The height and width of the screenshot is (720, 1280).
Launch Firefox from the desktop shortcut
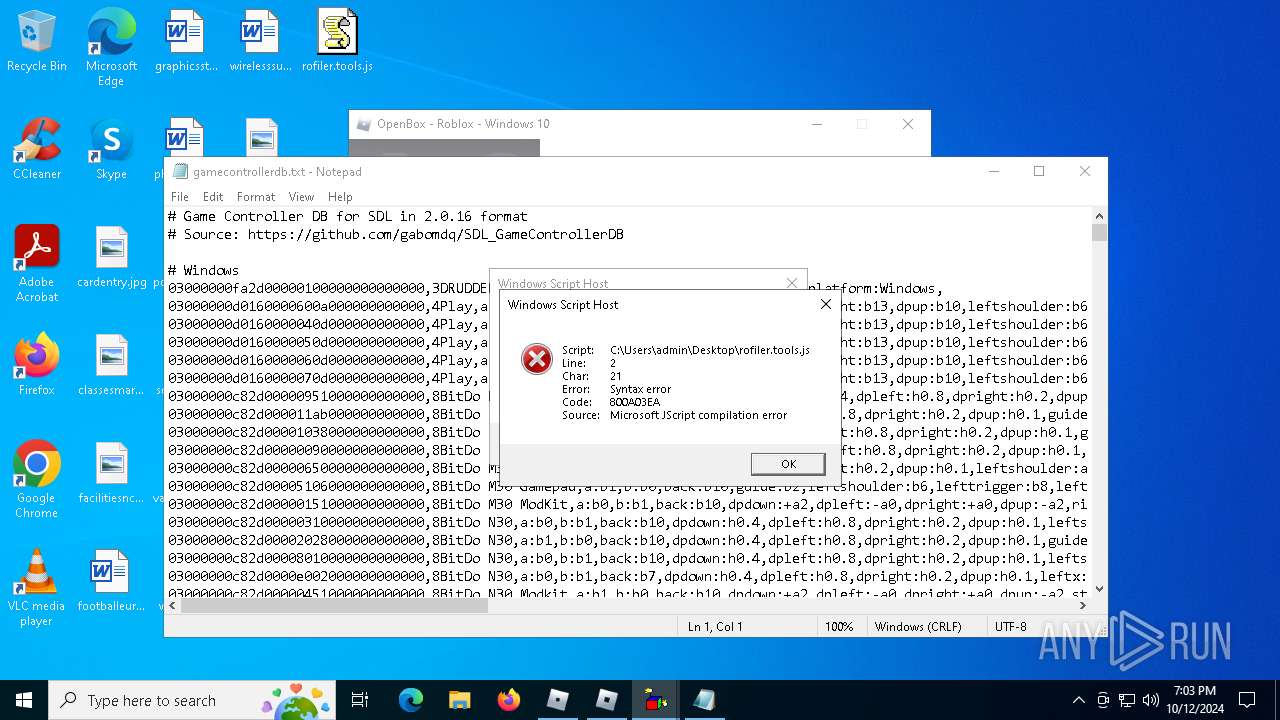(37, 365)
